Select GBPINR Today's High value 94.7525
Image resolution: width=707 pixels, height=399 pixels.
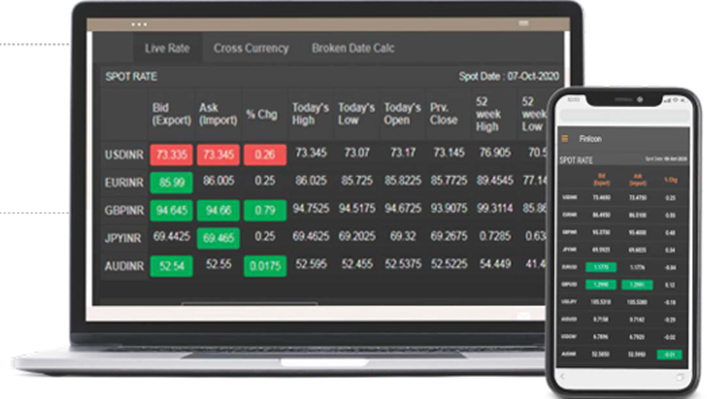pos(311,209)
